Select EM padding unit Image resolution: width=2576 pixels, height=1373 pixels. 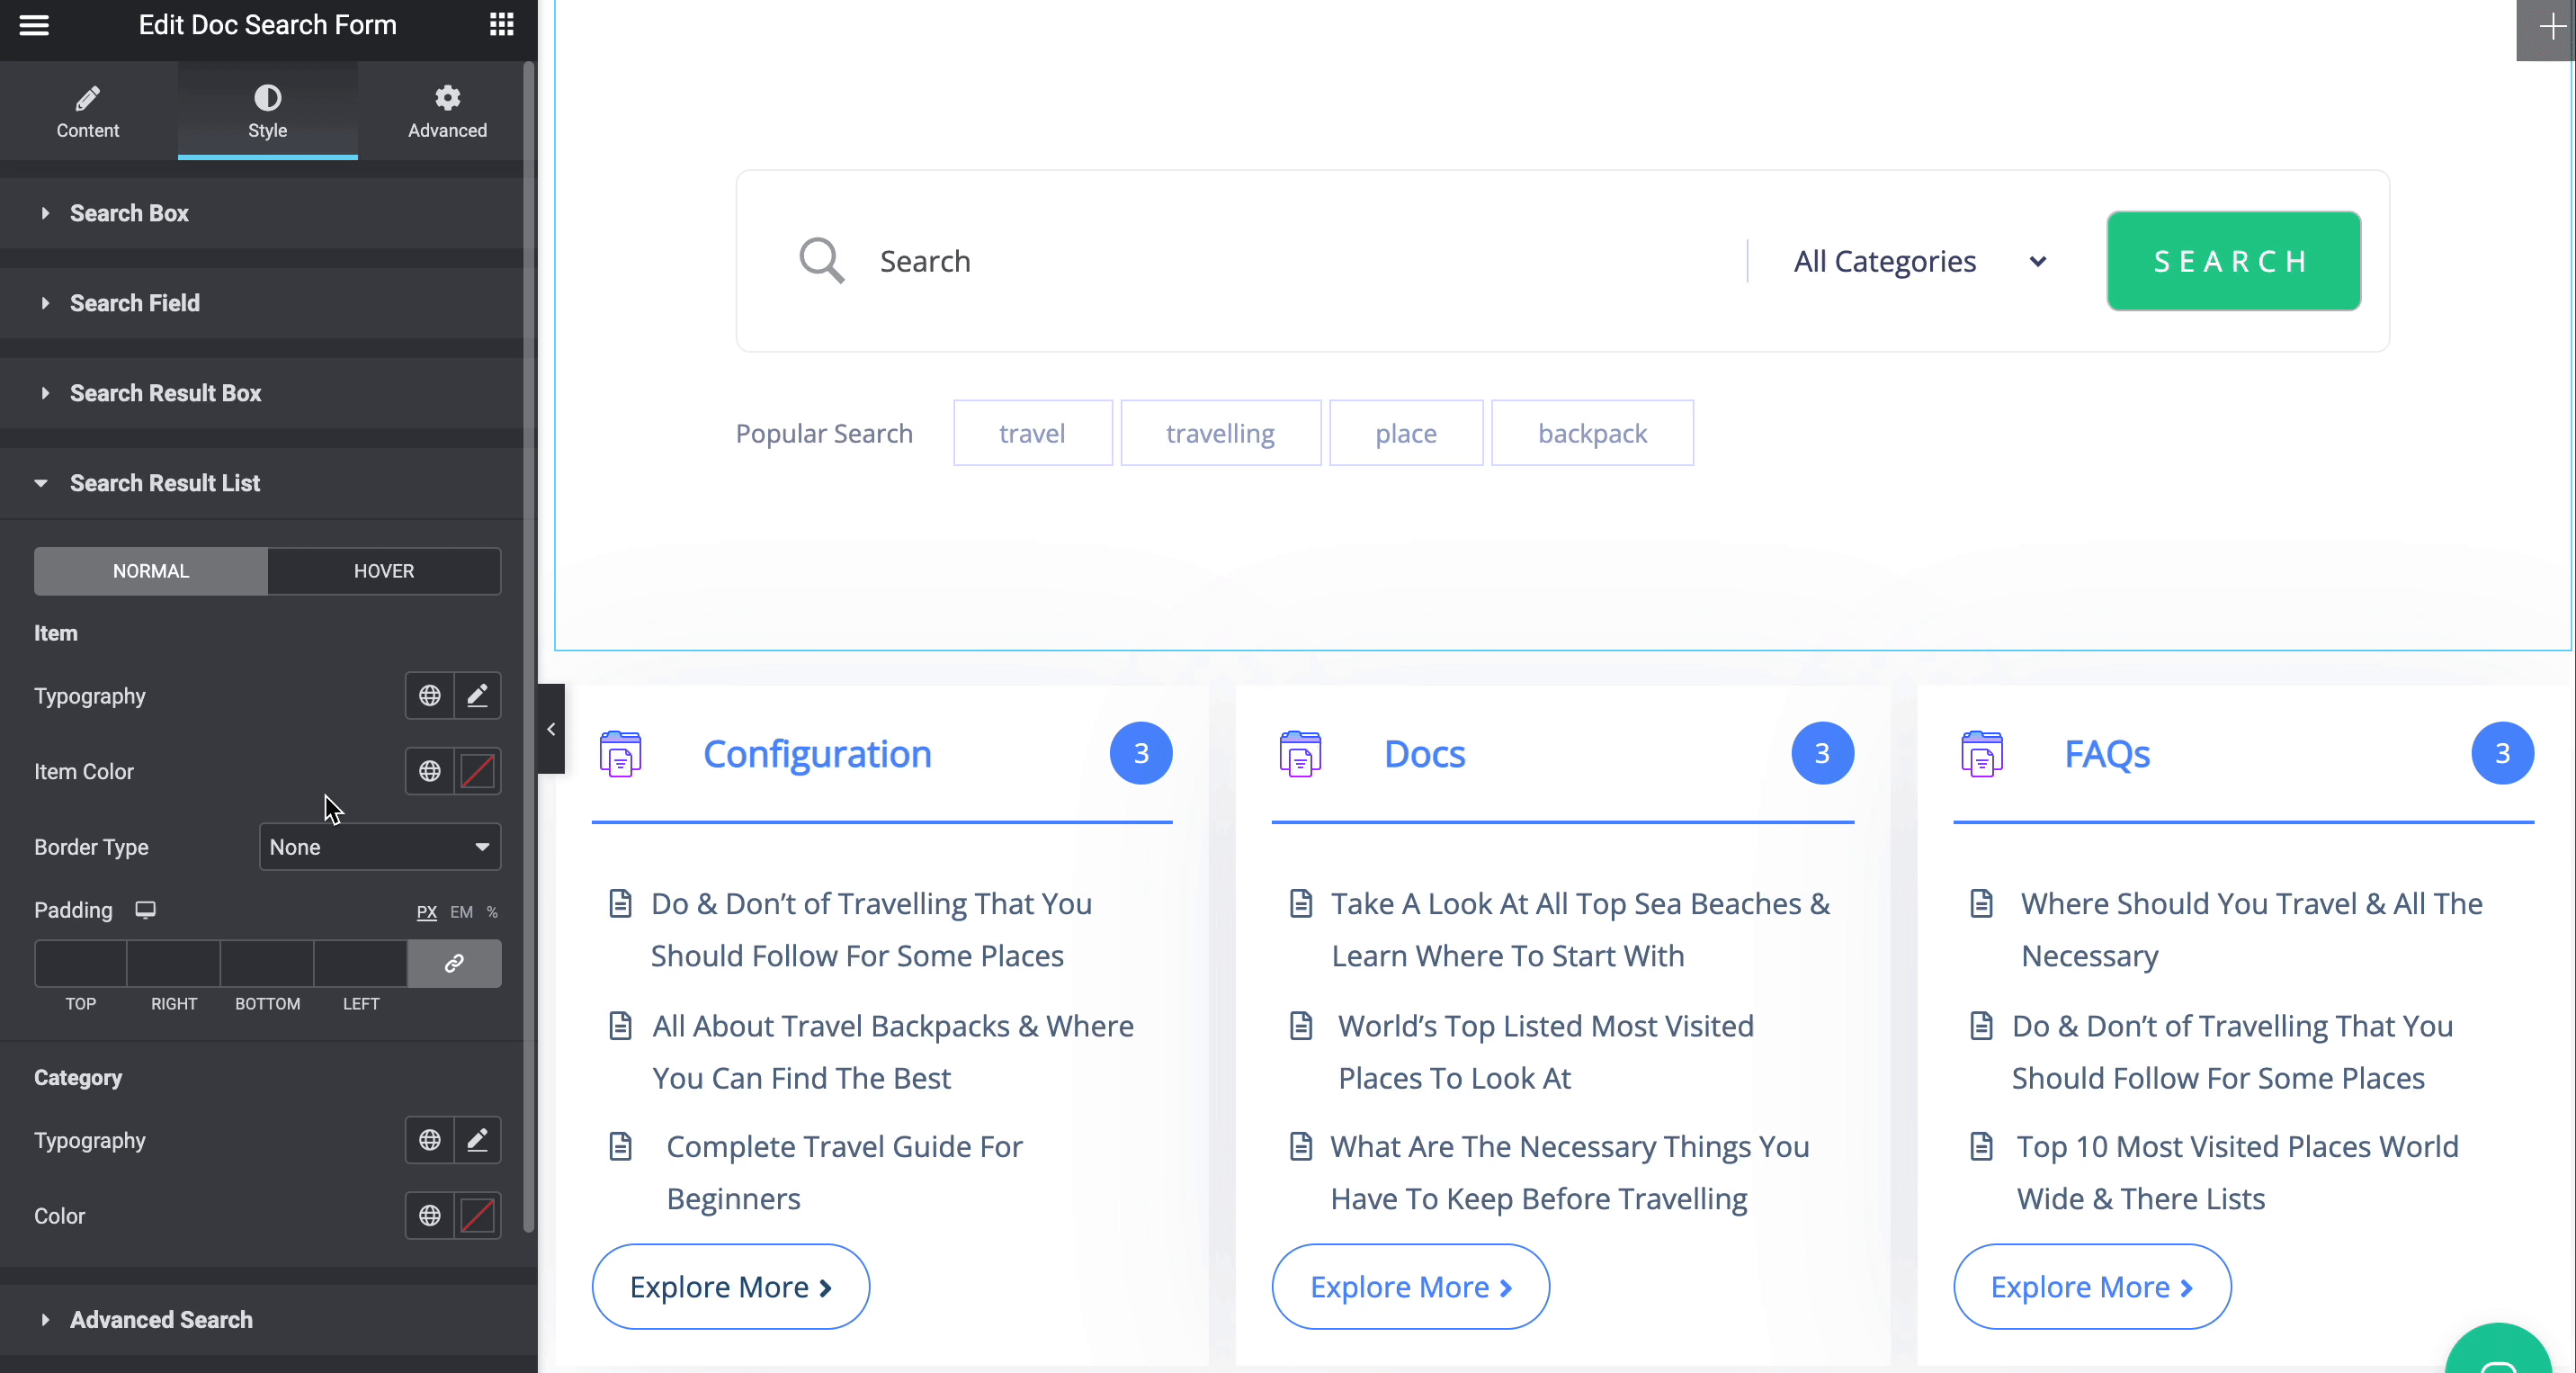tap(461, 912)
